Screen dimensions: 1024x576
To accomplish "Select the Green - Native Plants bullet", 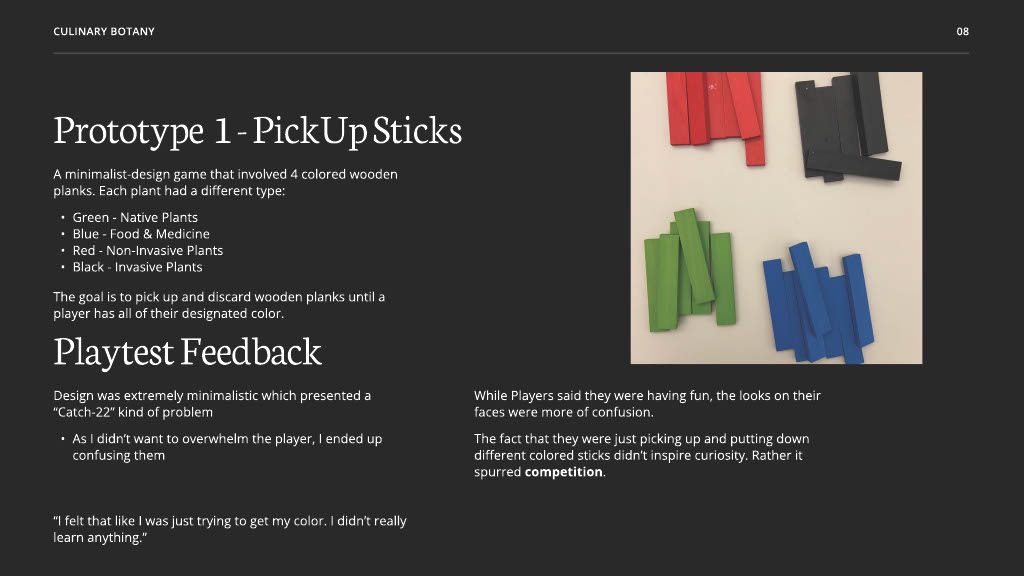I will click(135, 217).
